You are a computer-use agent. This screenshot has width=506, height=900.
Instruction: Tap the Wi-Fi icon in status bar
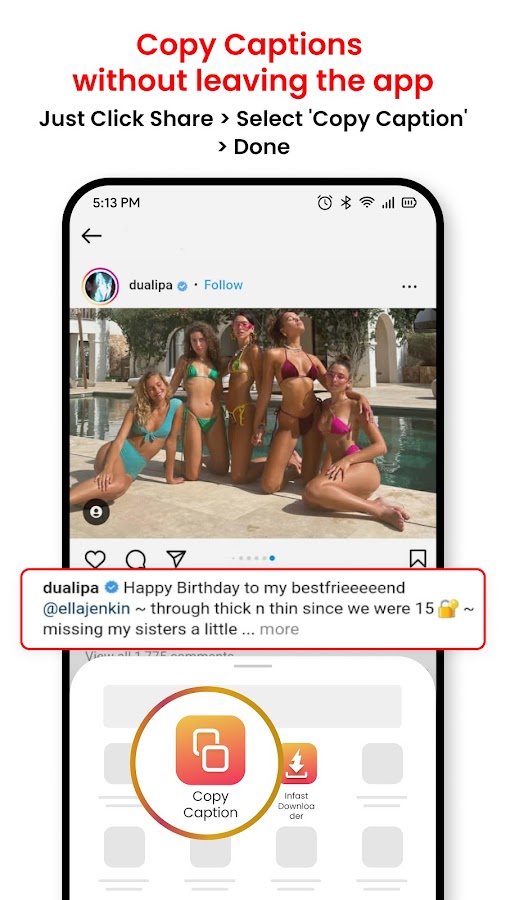click(366, 202)
